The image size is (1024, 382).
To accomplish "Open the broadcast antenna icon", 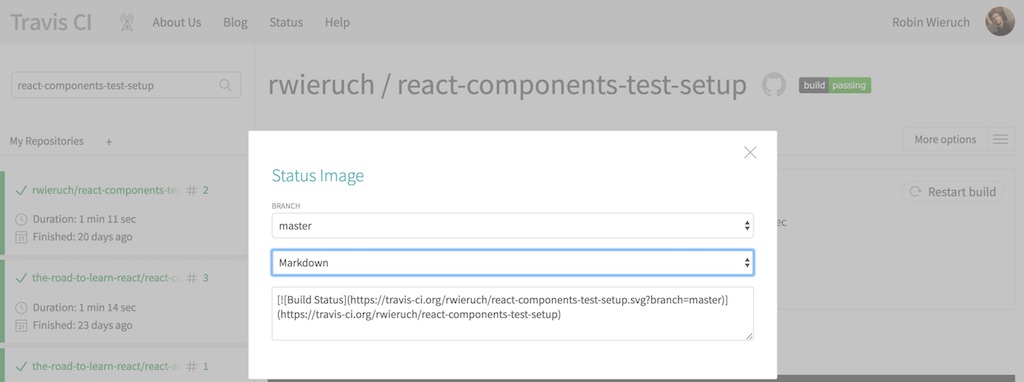I will [x=127, y=22].
